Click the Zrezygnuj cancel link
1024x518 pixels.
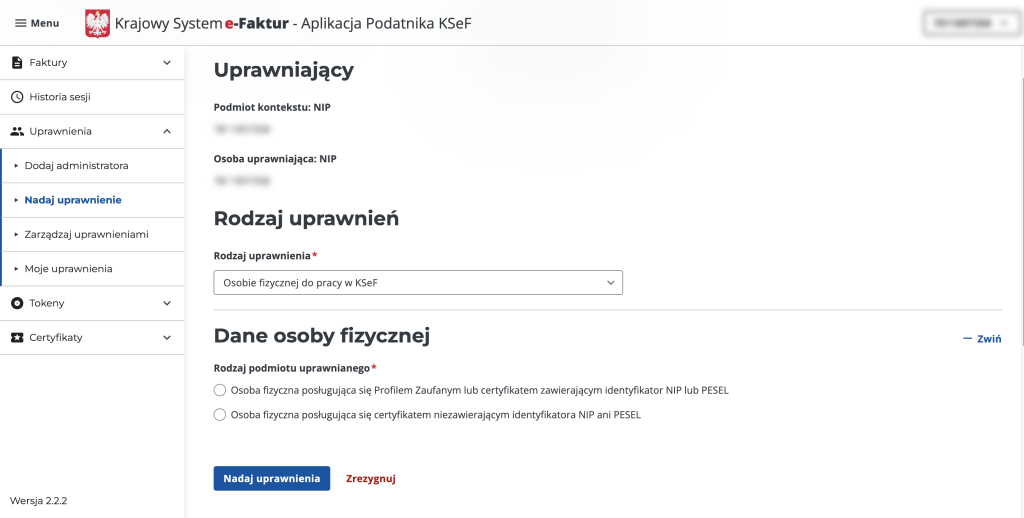370,479
